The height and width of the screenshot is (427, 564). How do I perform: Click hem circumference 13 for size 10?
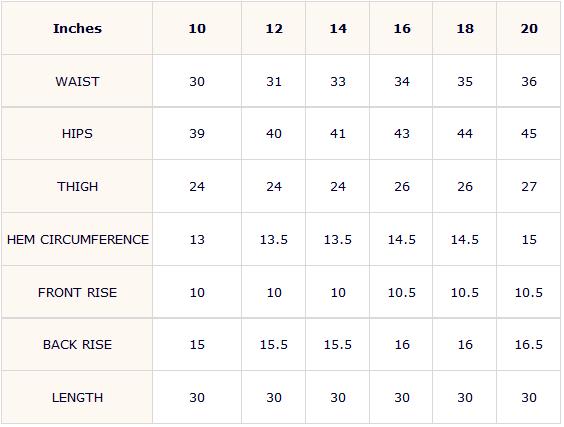tap(197, 240)
